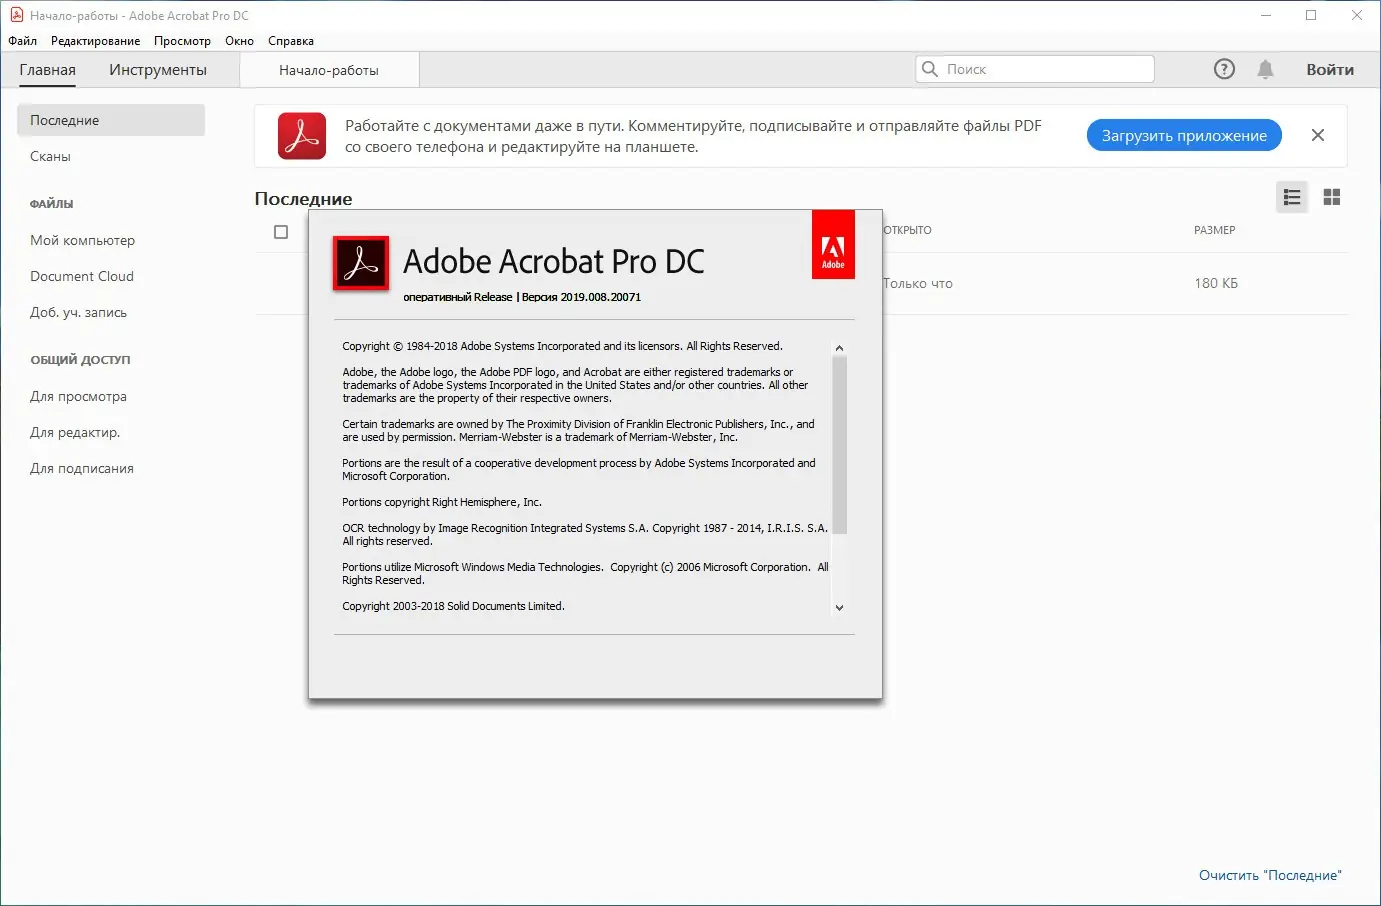
Task: Open Для подписания shared section
Action: (81, 467)
